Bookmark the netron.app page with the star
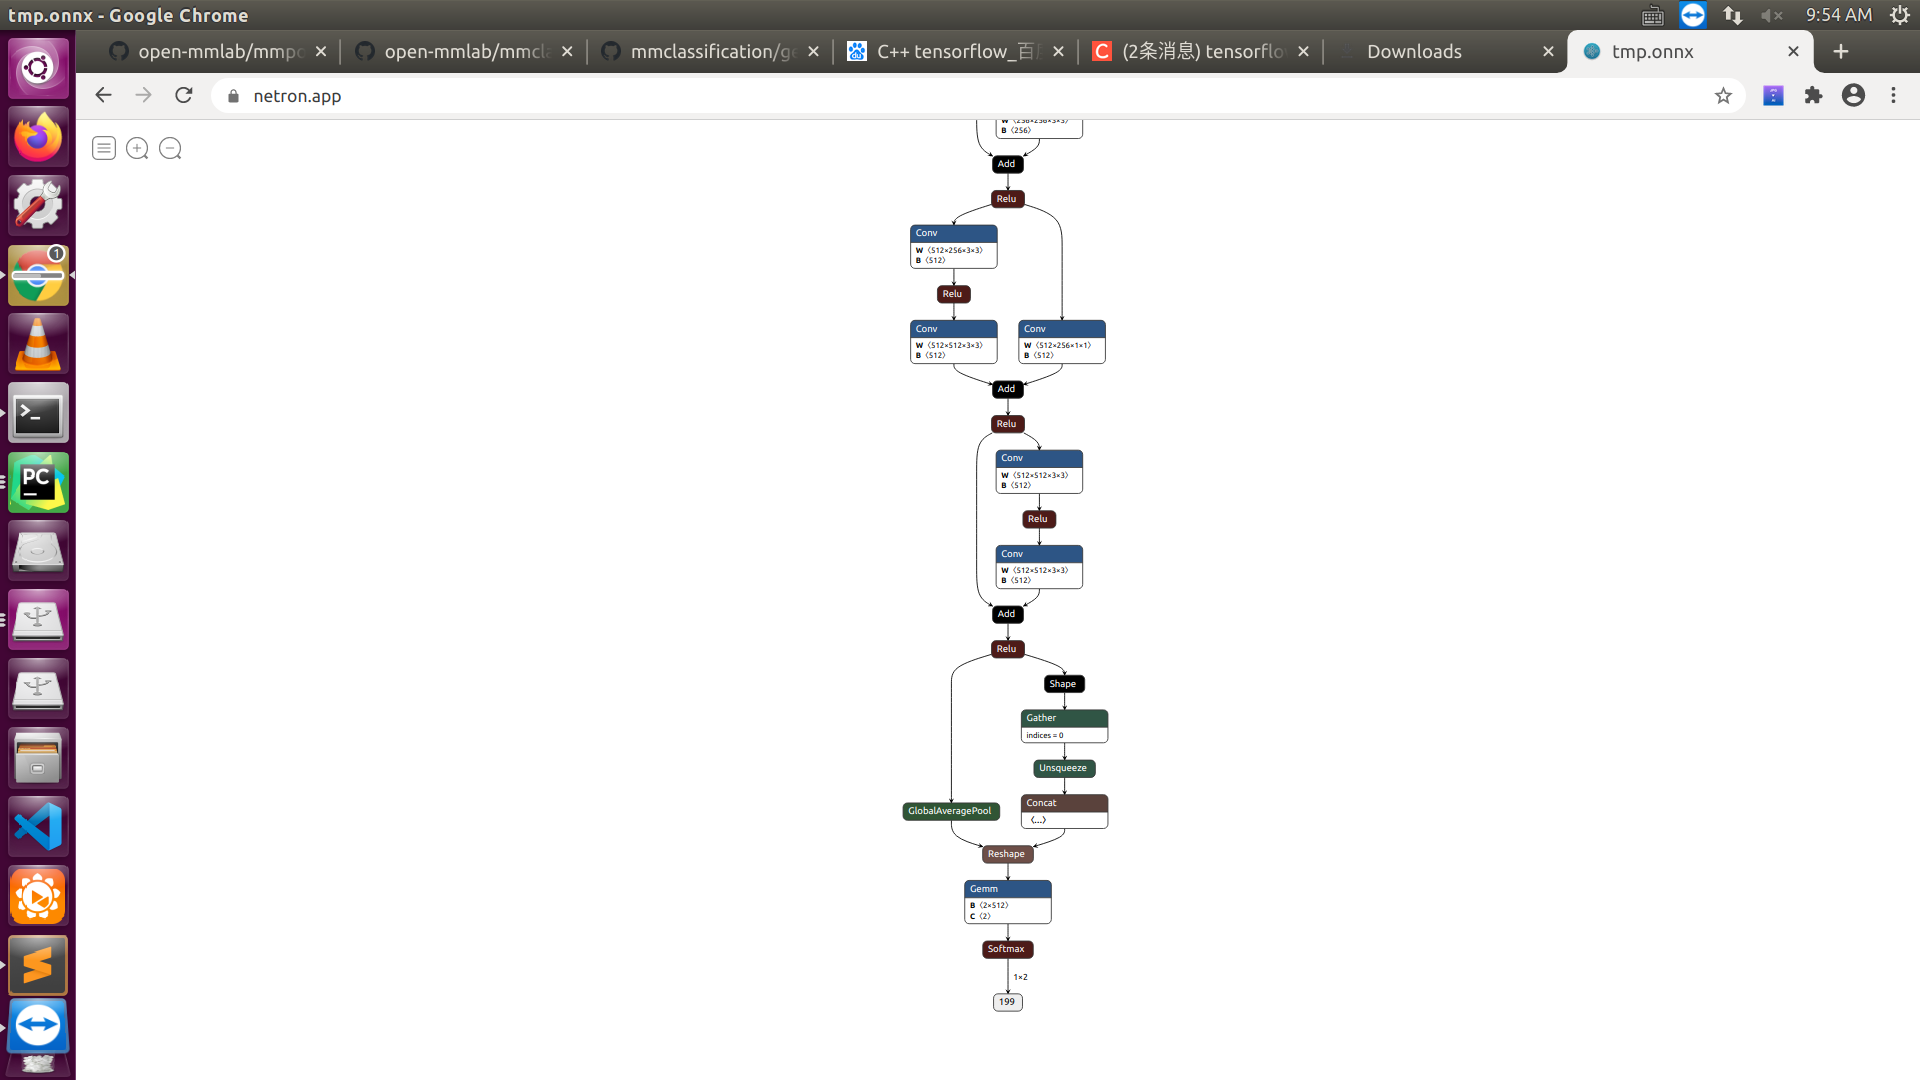 coord(1723,96)
